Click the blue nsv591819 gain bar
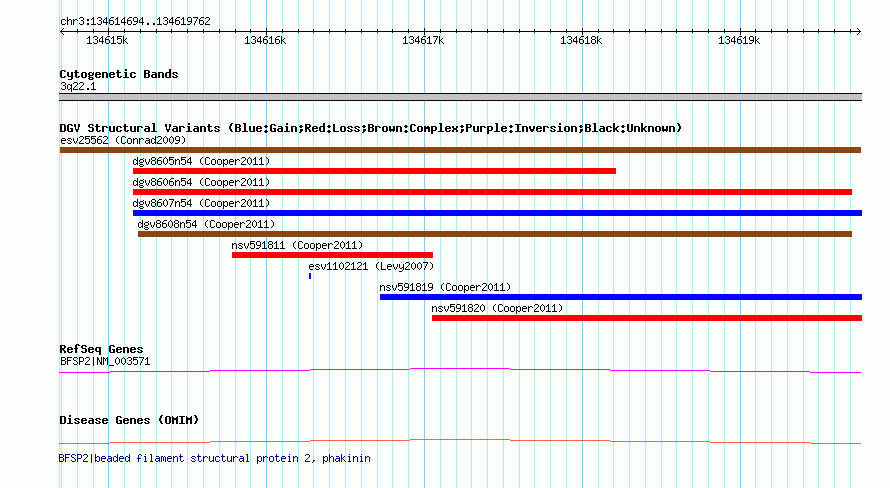 [x=621, y=297]
